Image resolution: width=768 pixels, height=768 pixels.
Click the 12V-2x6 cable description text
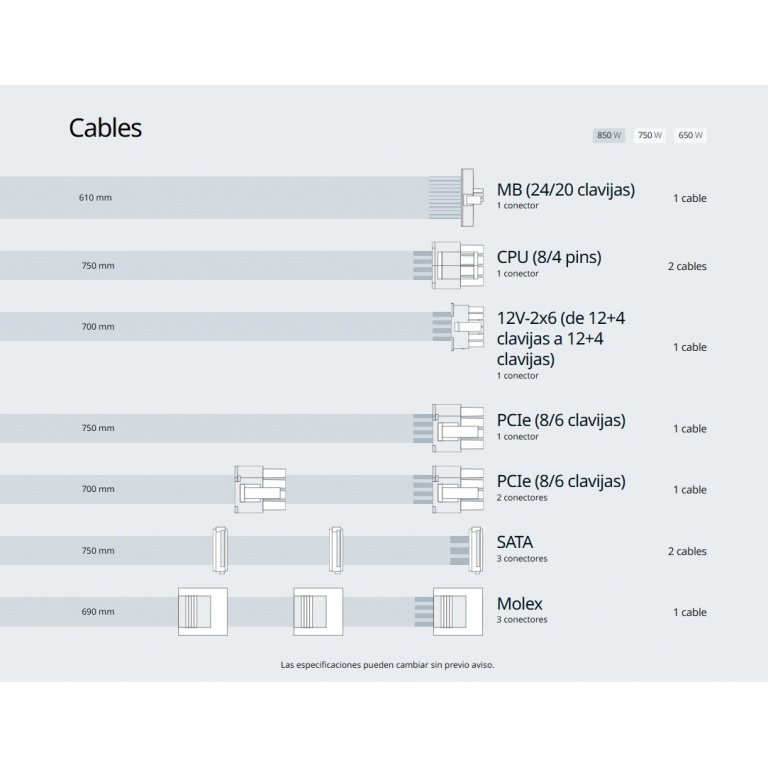[x=562, y=338]
